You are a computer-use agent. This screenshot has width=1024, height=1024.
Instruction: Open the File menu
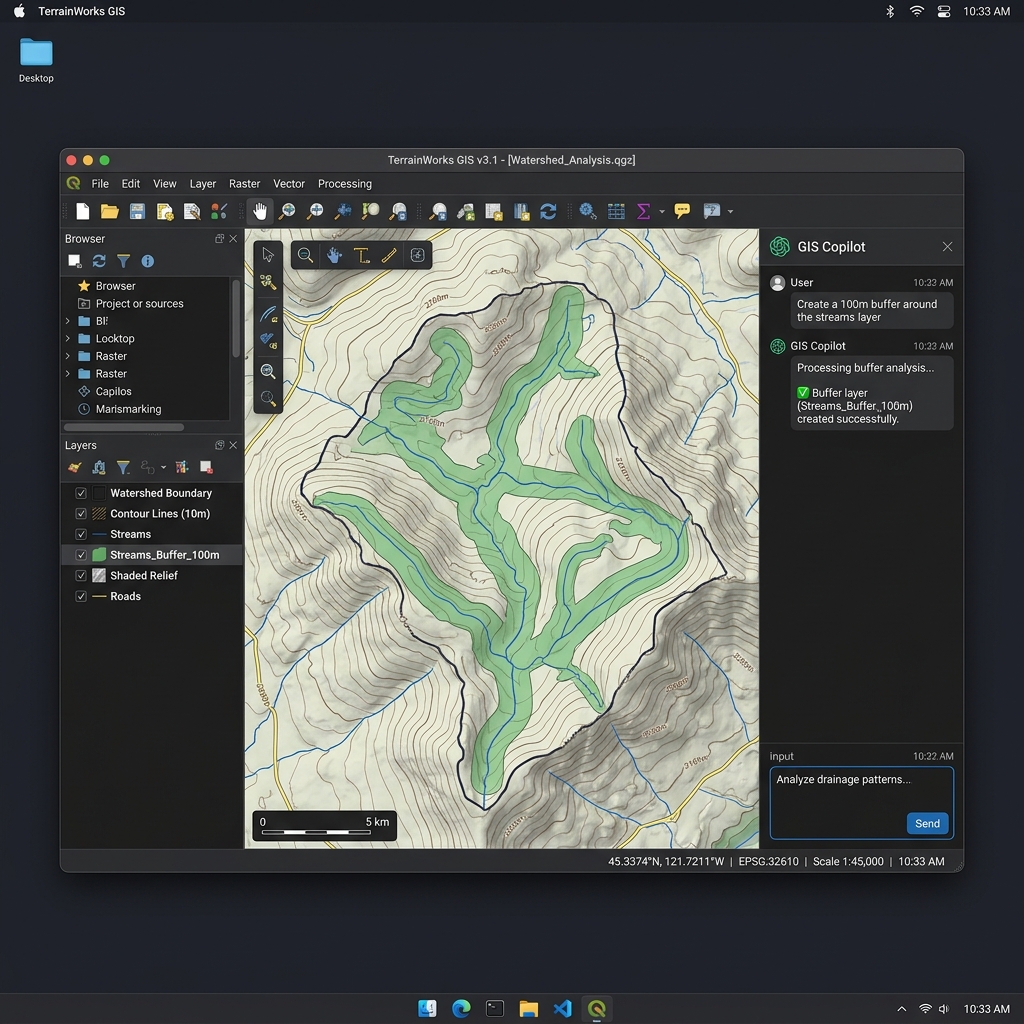[x=100, y=184]
